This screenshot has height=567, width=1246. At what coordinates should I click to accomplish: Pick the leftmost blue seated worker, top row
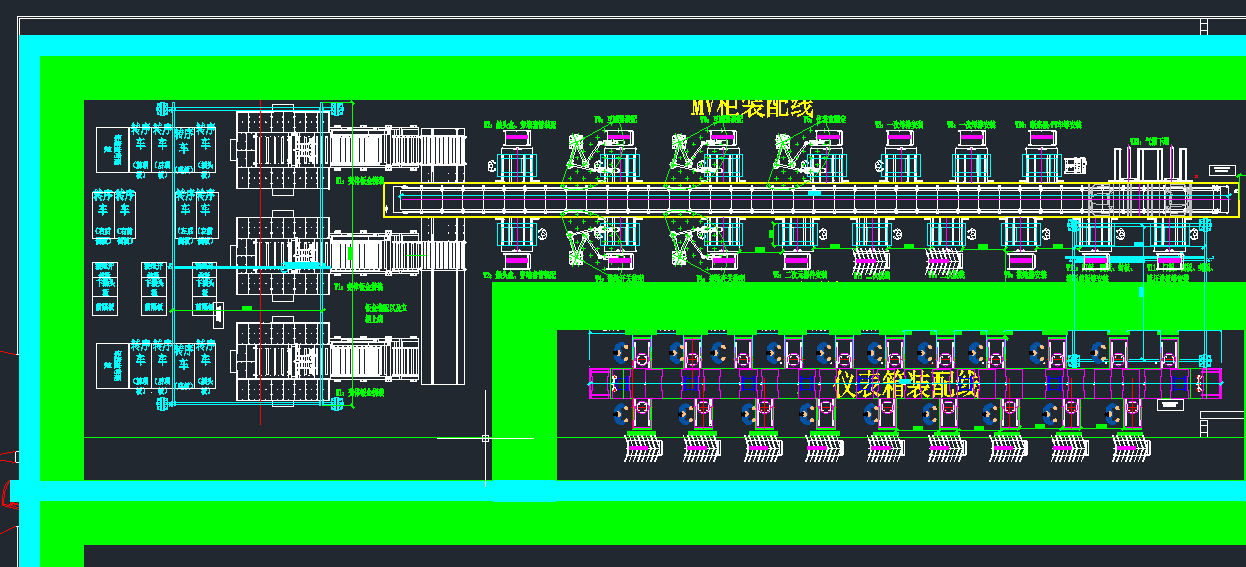tap(619, 352)
